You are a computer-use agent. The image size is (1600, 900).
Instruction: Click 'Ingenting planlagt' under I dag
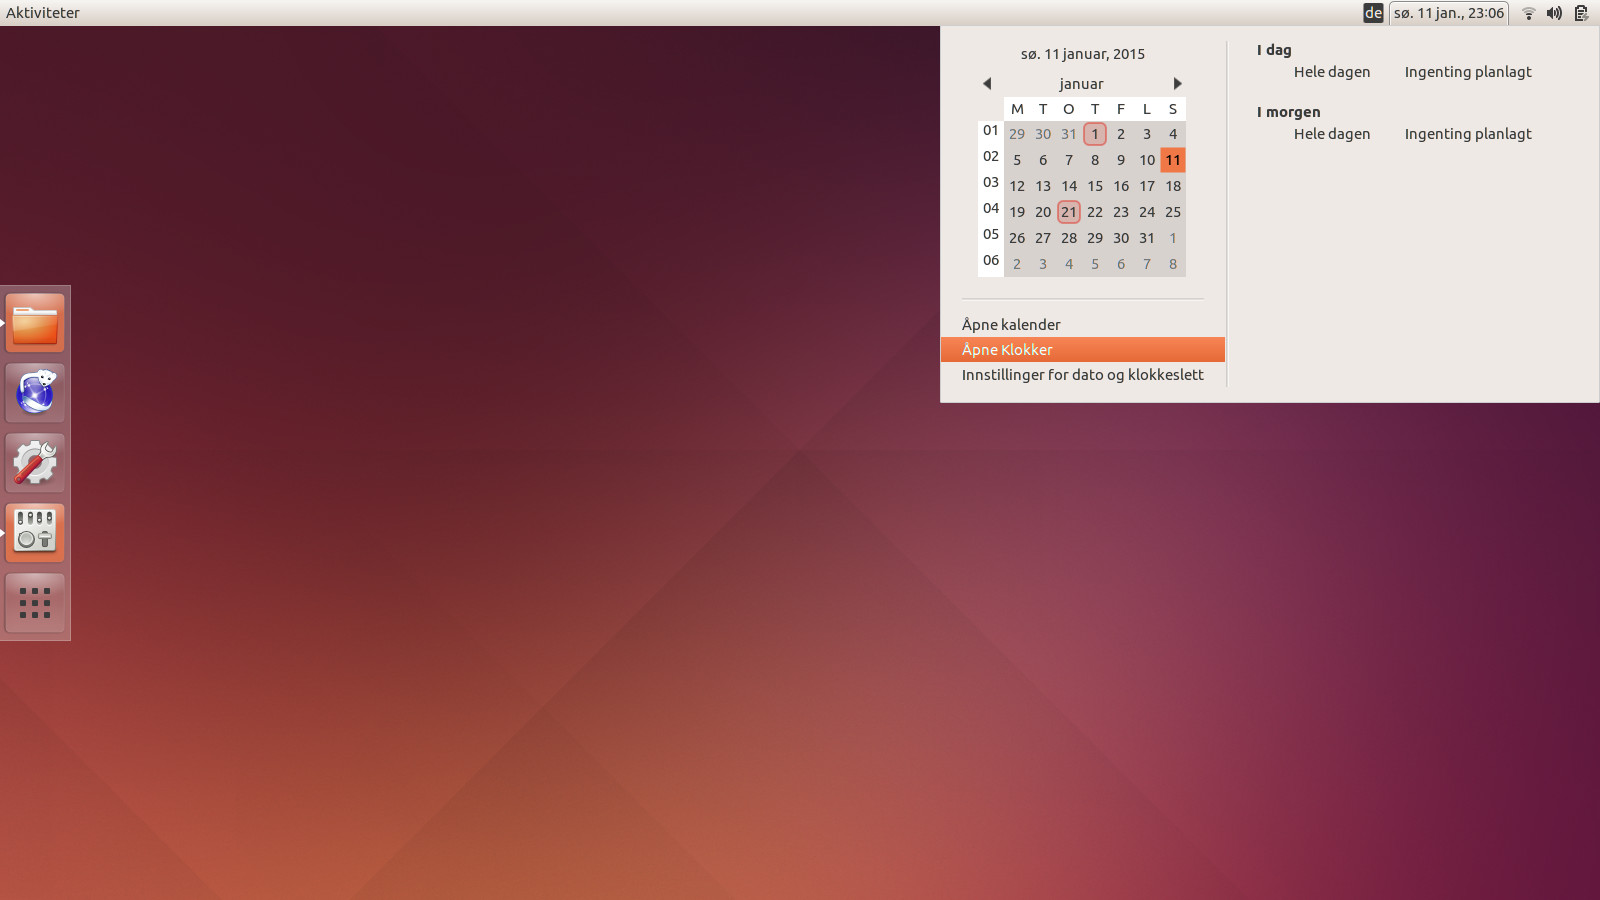[x=1468, y=72]
